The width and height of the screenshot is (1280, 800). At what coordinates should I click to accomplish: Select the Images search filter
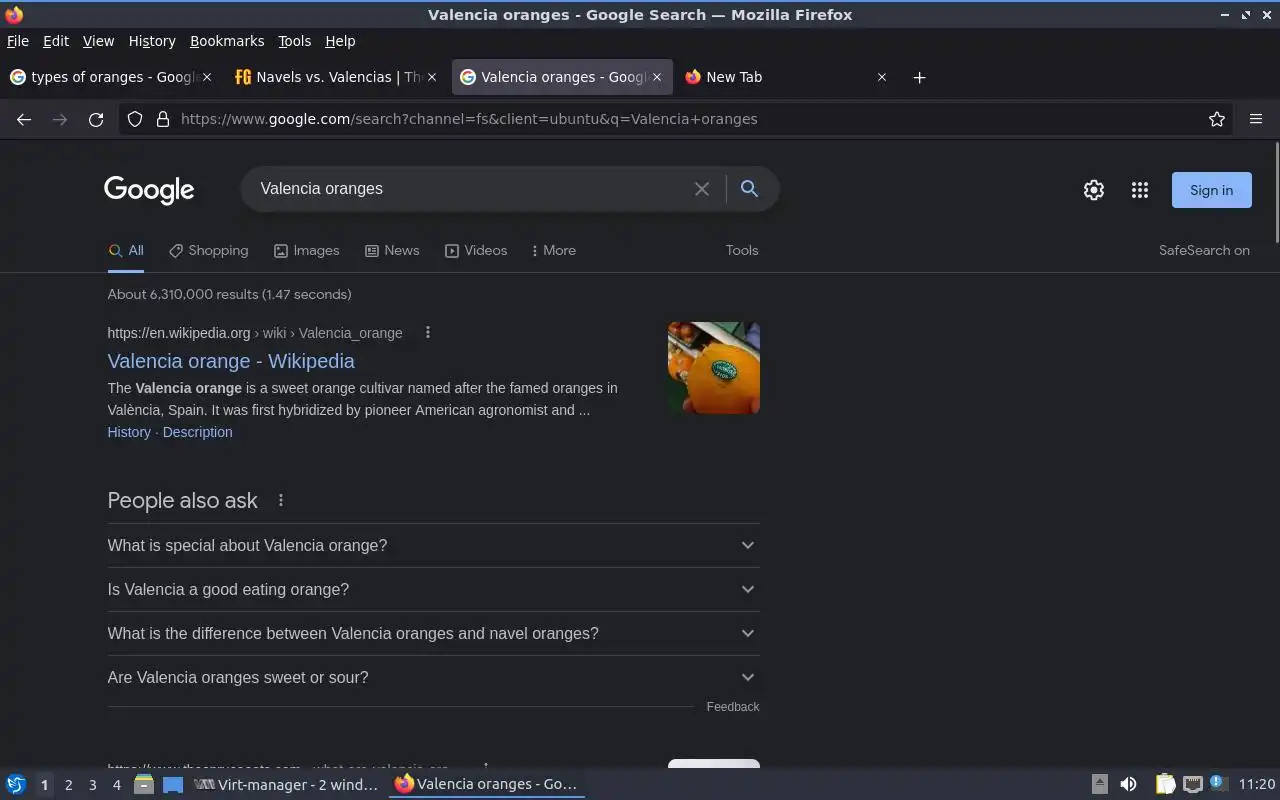click(306, 251)
